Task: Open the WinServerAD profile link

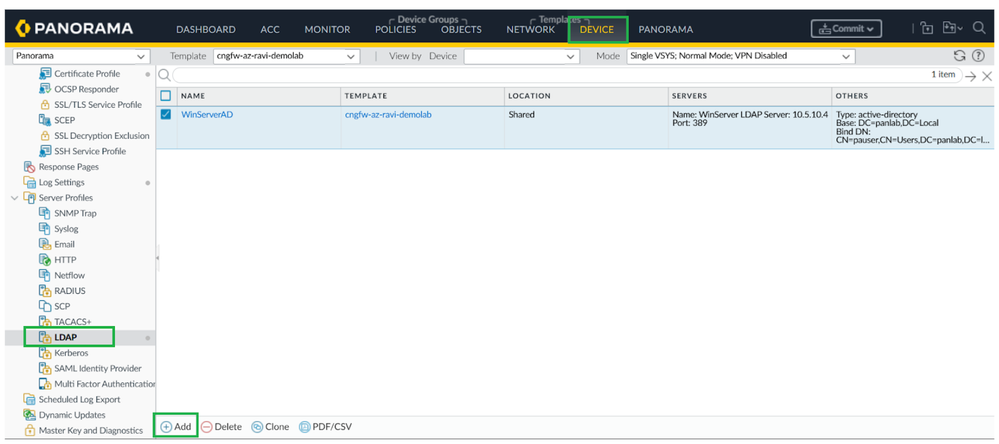Action: click(x=207, y=115)
